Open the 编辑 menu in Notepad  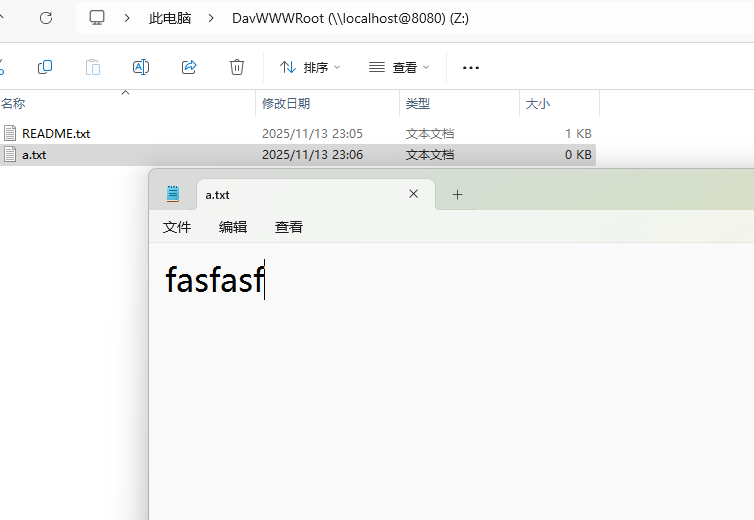(x=233, y=227)
